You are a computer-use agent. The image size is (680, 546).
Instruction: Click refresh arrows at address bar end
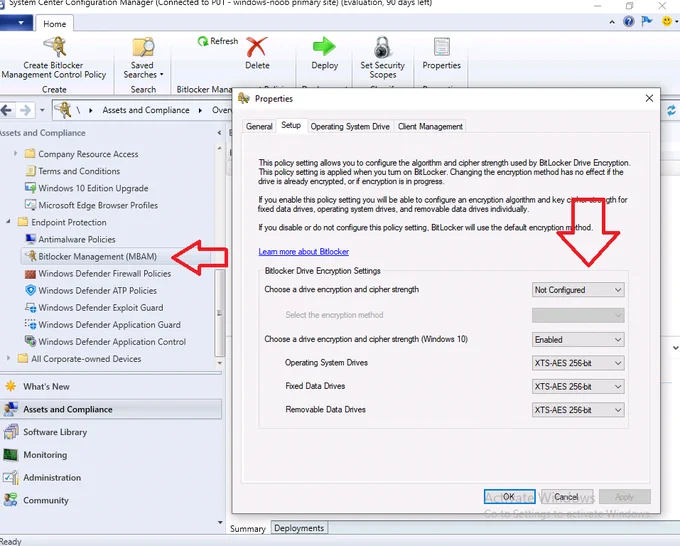671,110
